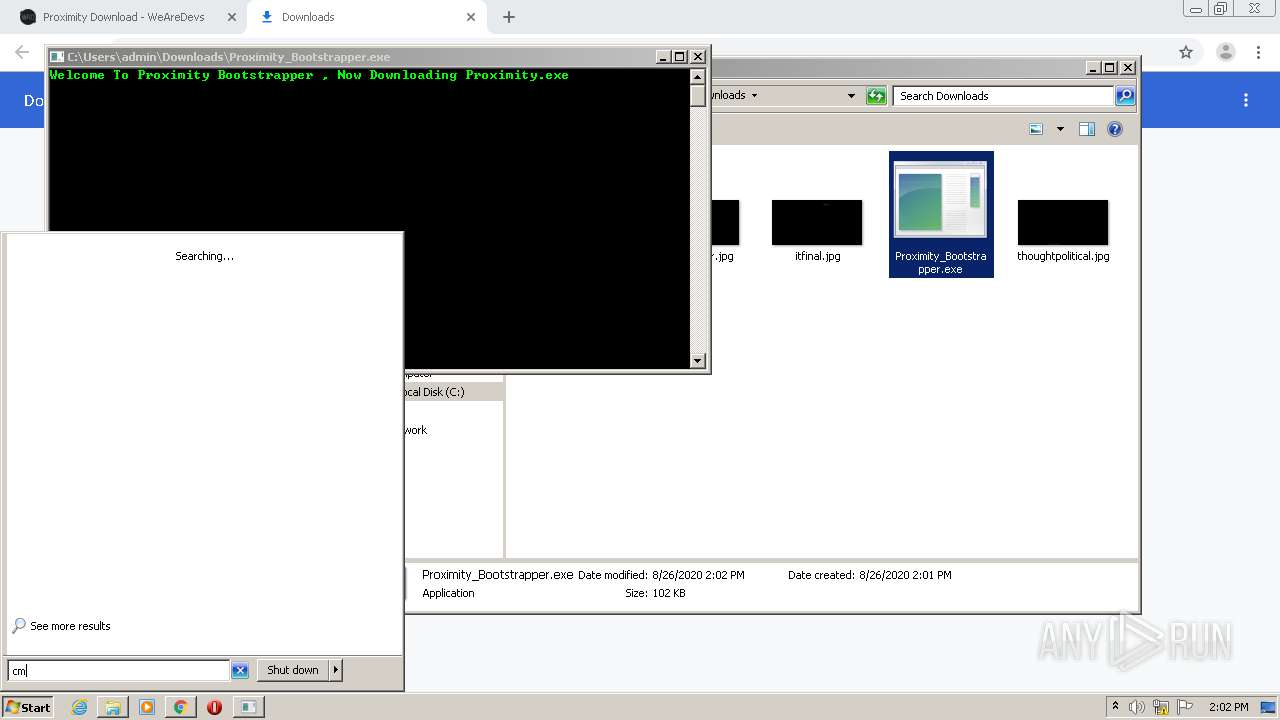Click Date modified value in details pane
This screenshot has height=720, width=1280.
click(x=698, y=575)
